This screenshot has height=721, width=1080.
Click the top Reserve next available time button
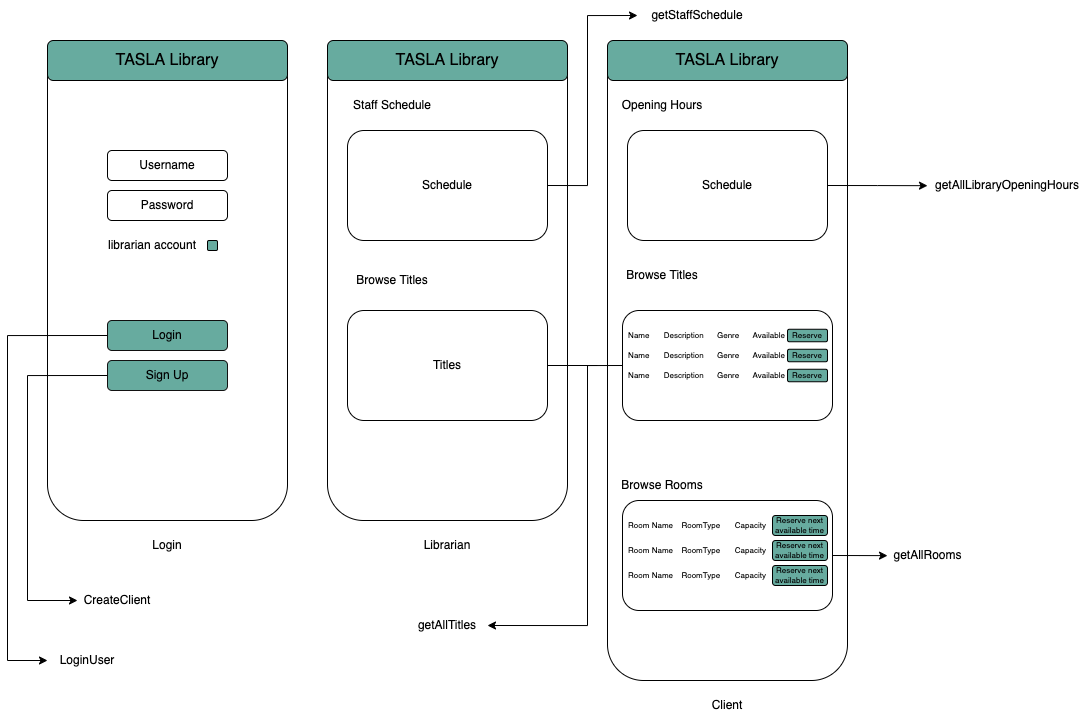(x=799, y=525)
